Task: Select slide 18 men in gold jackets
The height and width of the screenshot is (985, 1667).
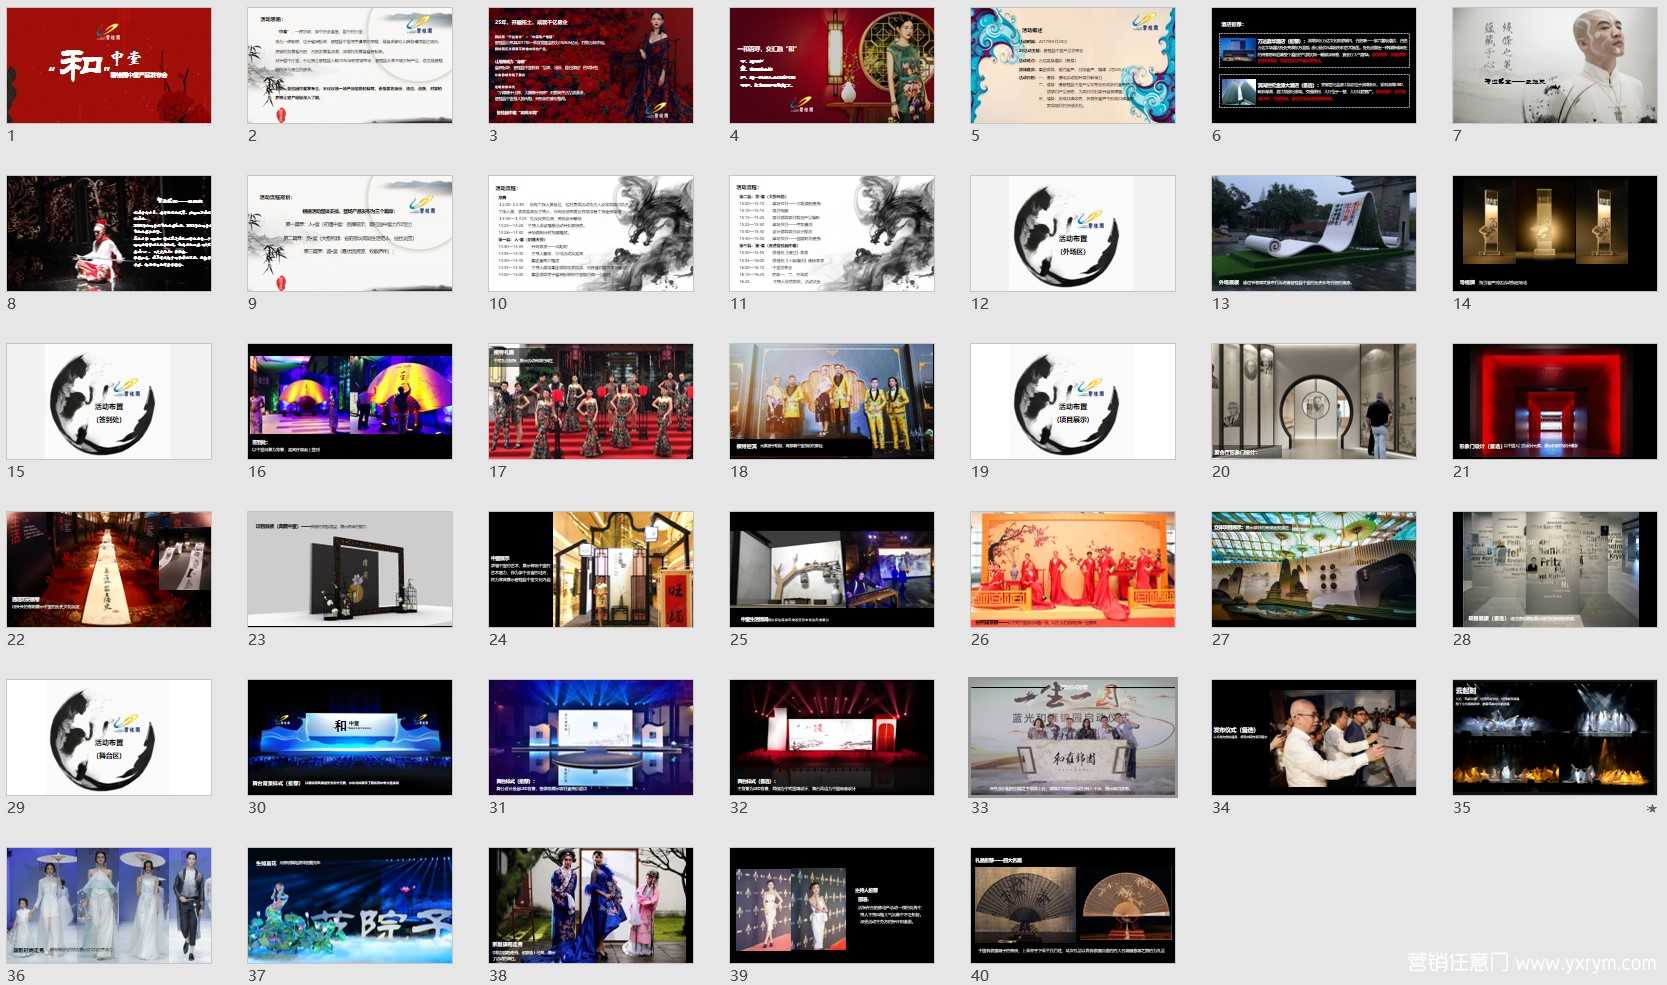Action: tap(832, 402)
